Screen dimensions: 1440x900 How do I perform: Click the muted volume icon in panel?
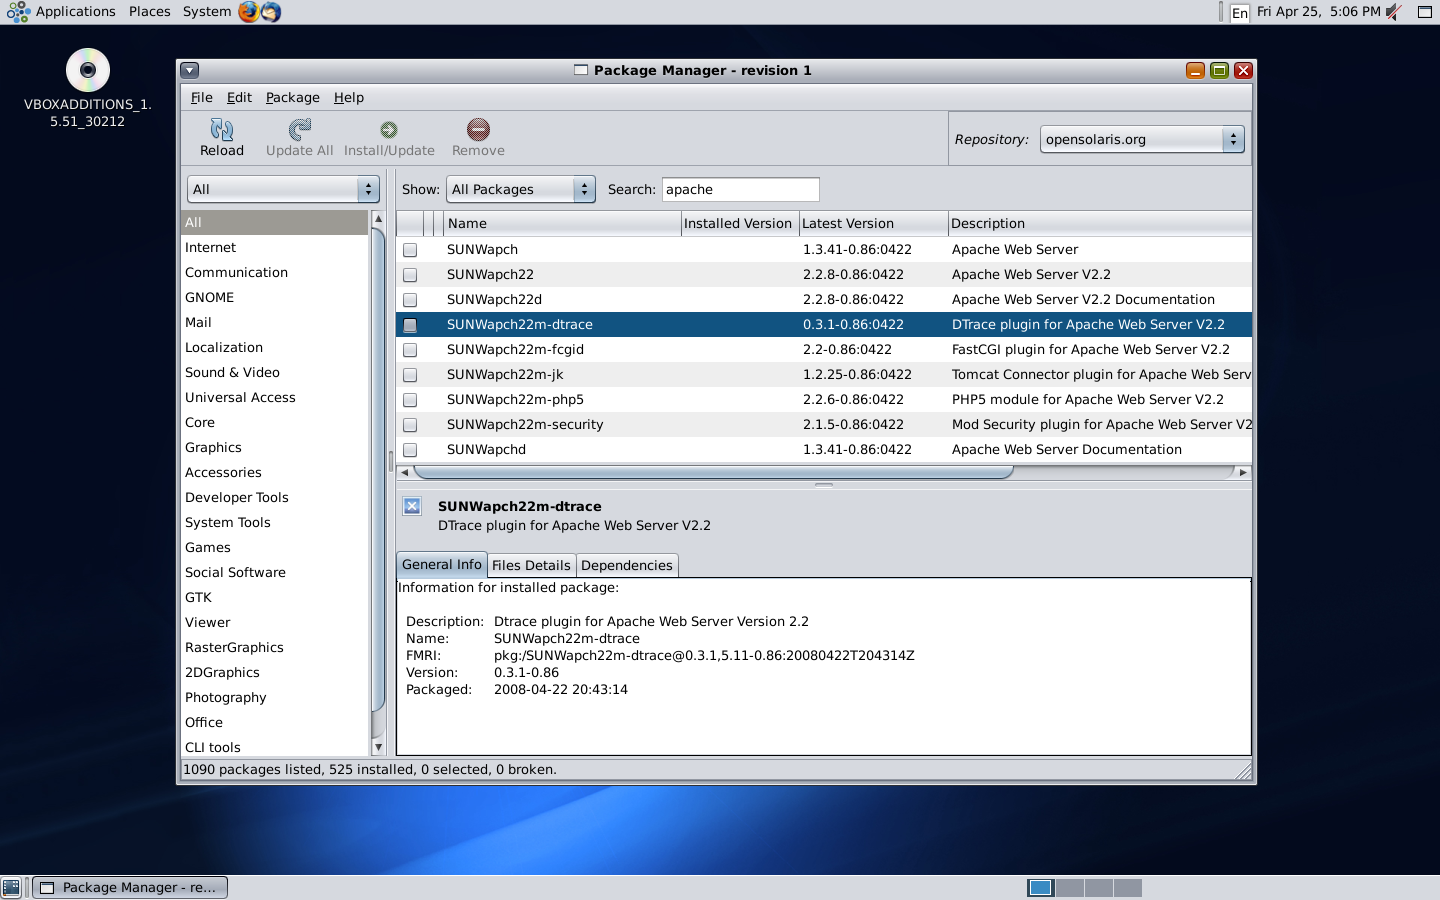(1394, 12)
